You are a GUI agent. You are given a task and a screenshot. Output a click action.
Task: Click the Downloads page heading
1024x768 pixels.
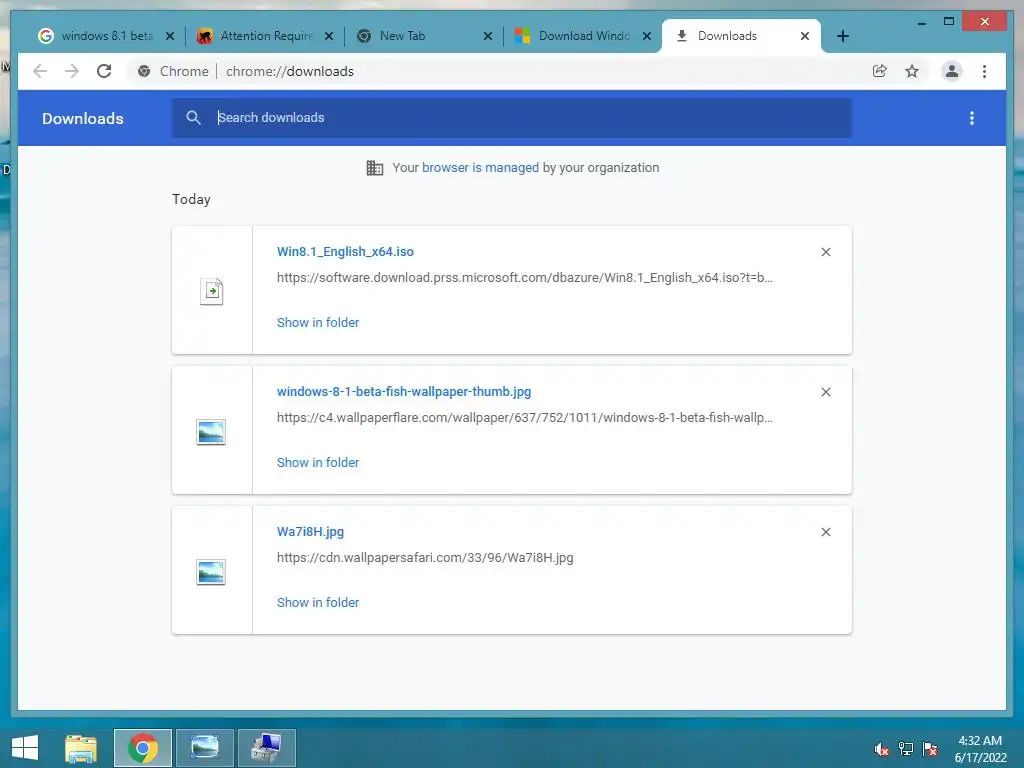tap(83, 118)
